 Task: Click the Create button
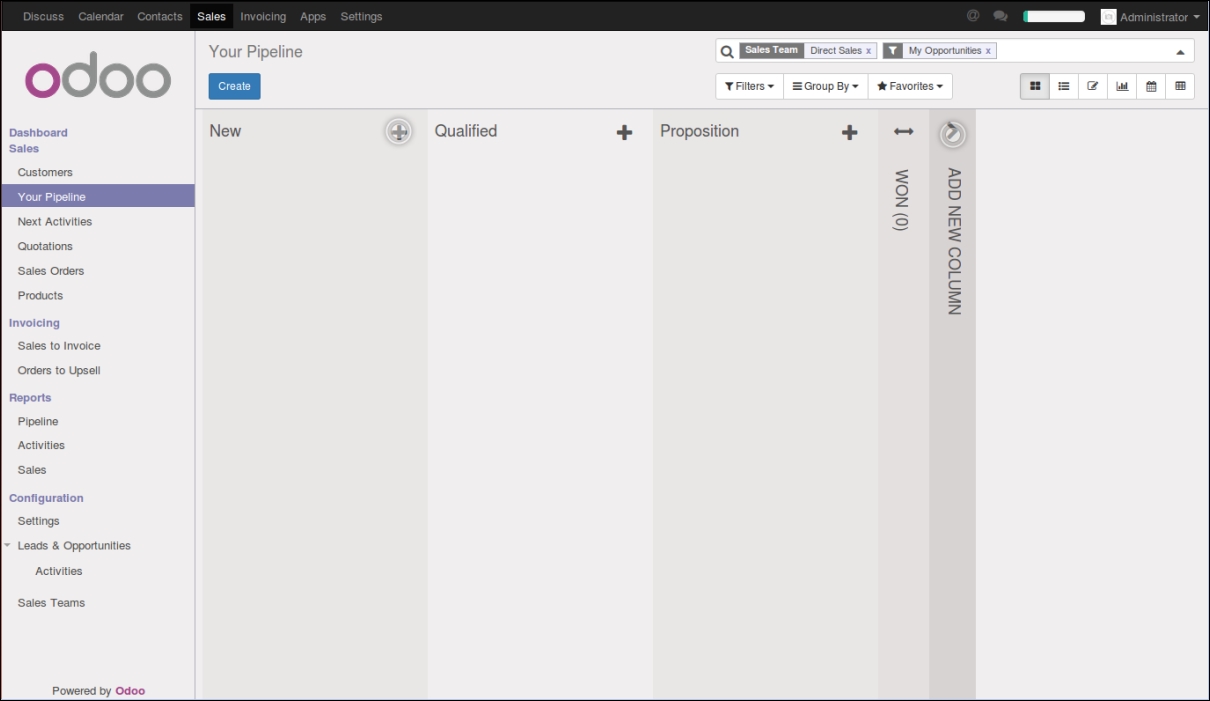point(234,86)
